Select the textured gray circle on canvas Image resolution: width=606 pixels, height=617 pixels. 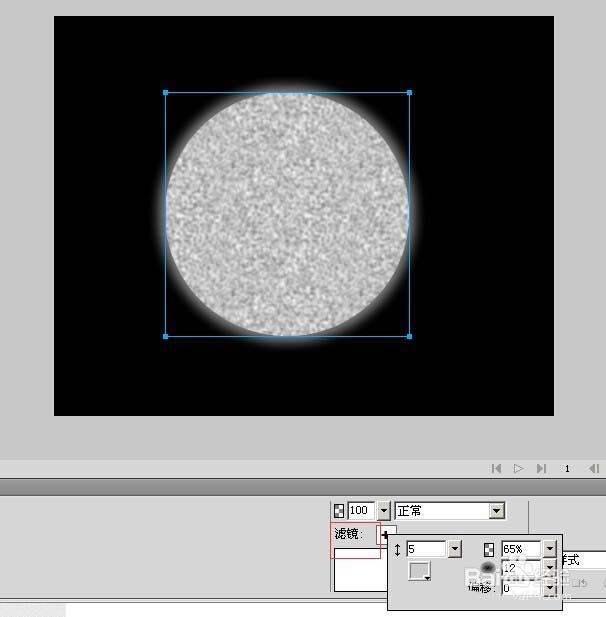[x=287, y=214]
